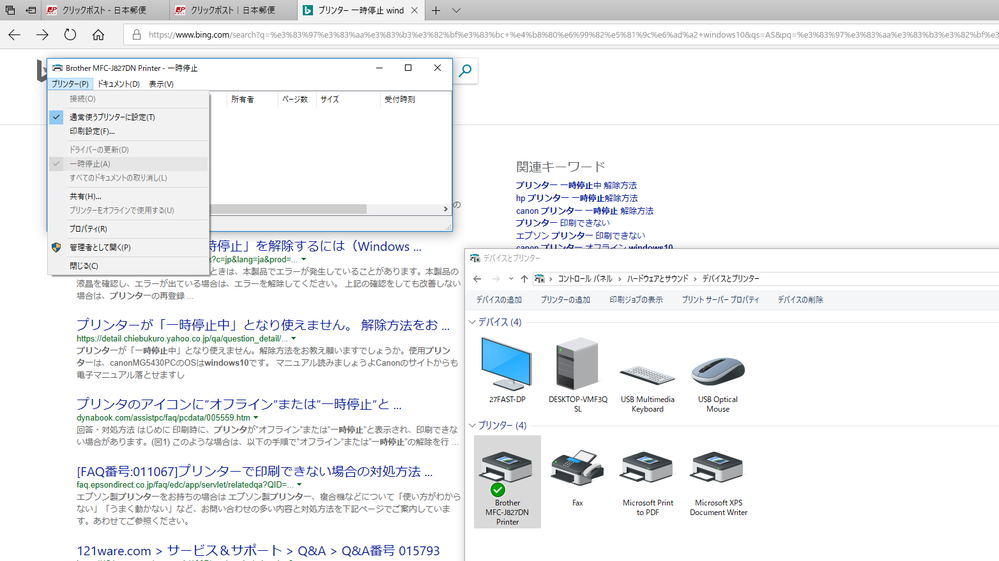Click the Bing search magnifier icon
The height and width of the screenshot is (561, 999).
(466, 70)
